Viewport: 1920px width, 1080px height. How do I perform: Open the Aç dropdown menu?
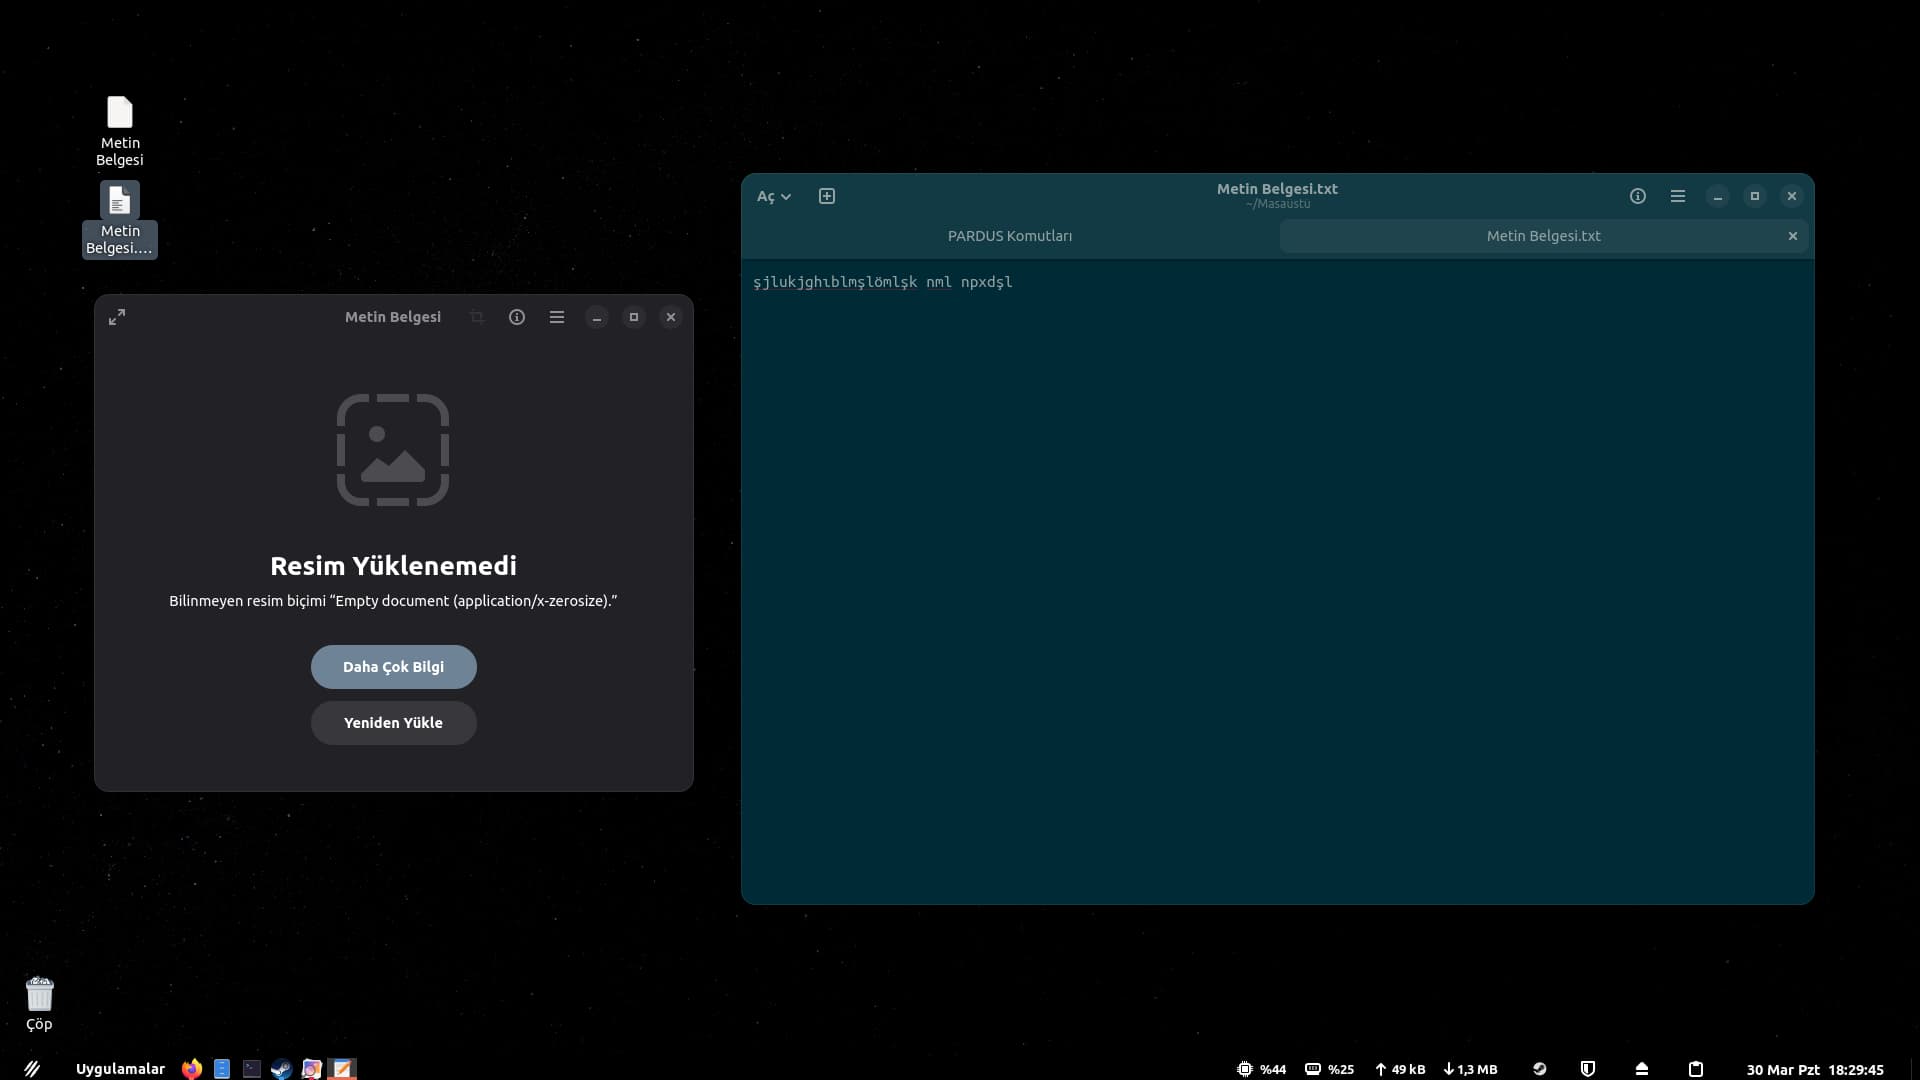click(773, 196)
